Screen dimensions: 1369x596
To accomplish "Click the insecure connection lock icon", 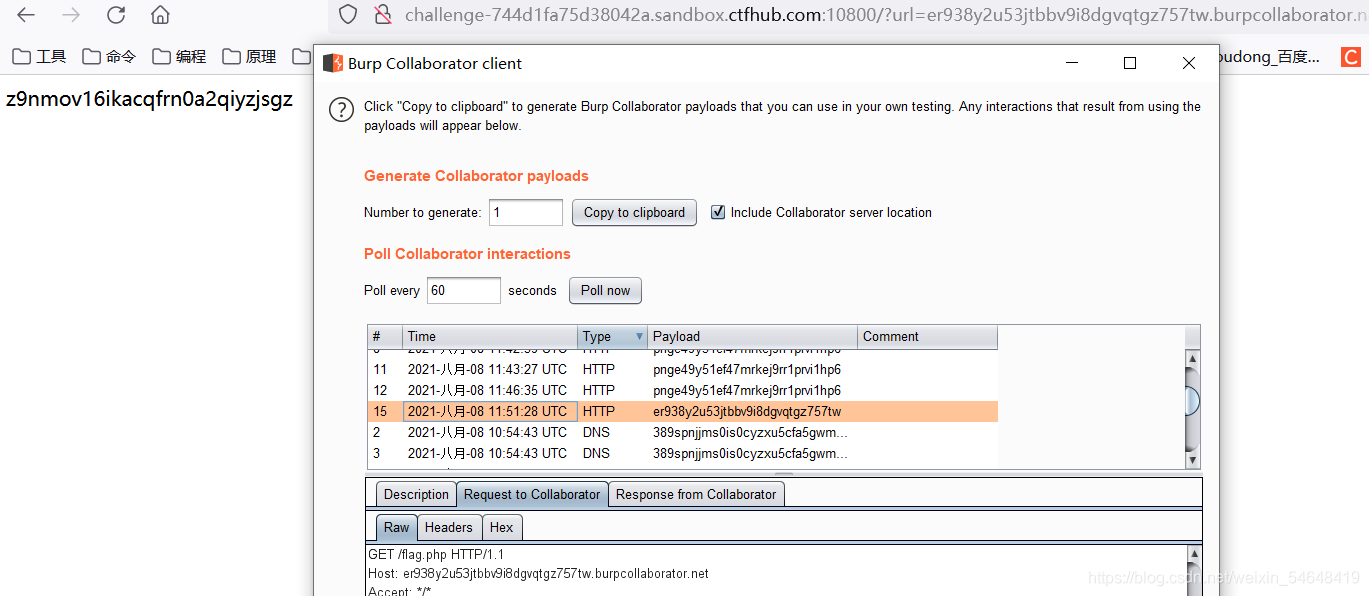I will [382, 15].
